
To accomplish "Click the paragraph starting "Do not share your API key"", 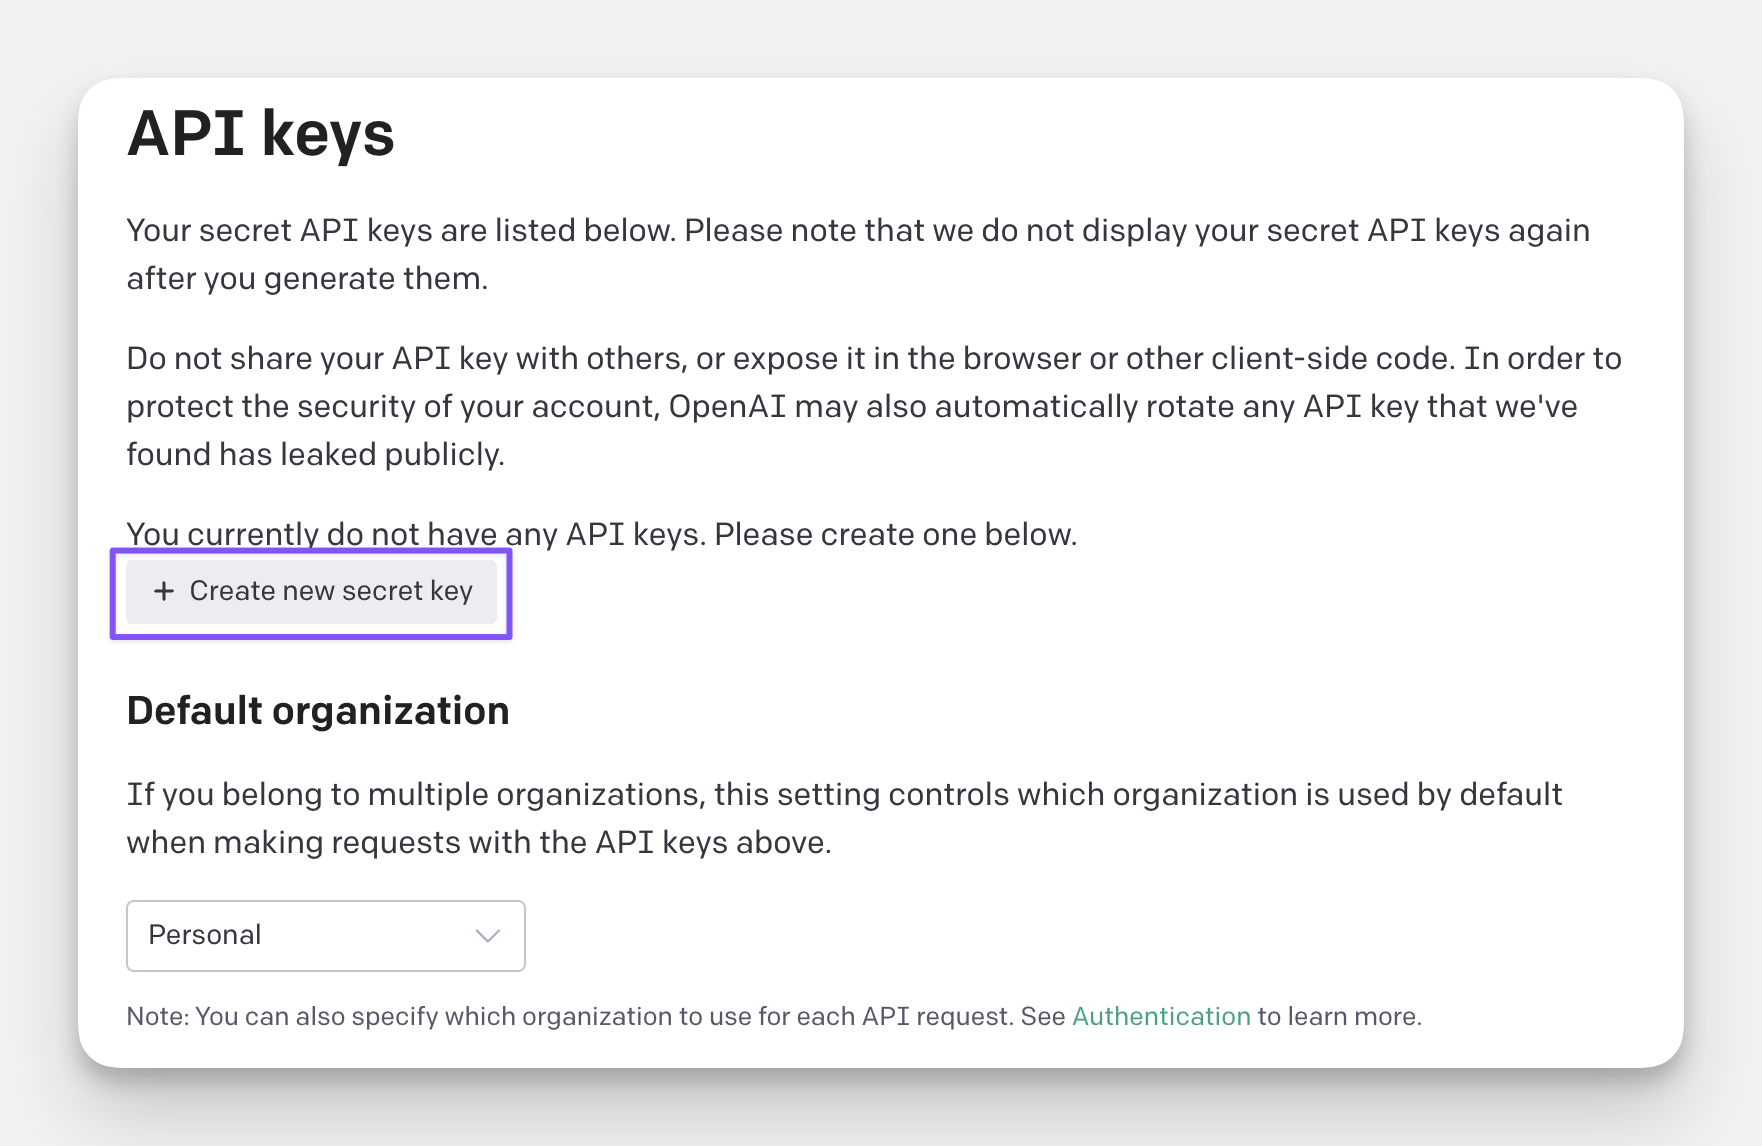I will coord(873,359).
